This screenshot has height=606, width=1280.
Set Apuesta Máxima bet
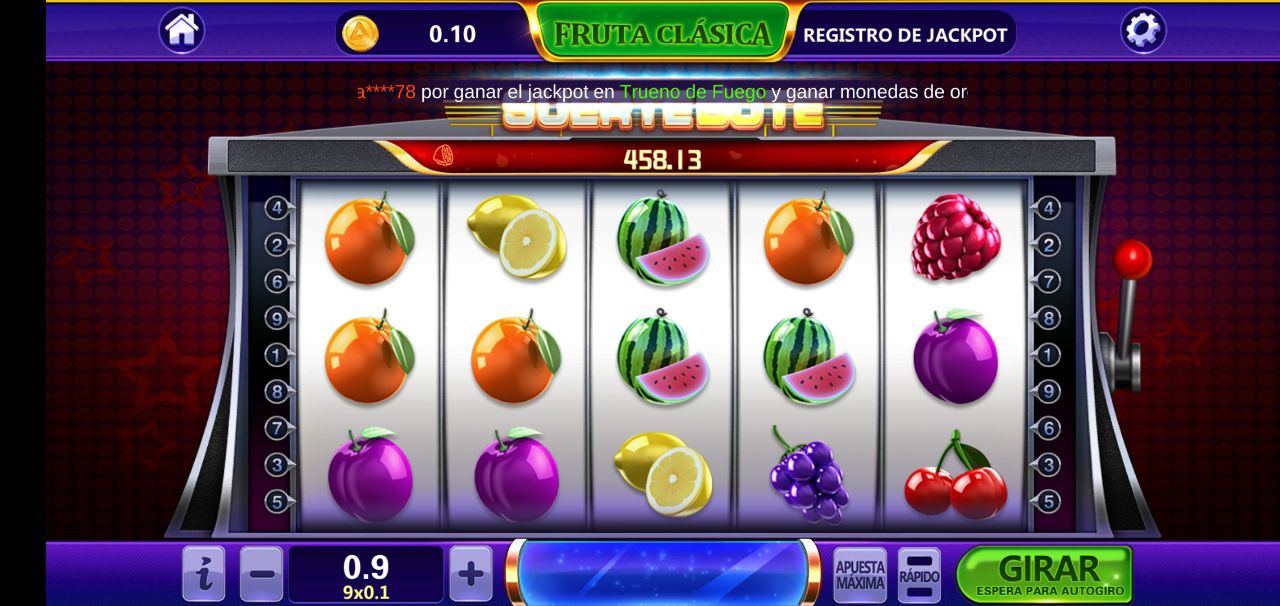point(860,575)
